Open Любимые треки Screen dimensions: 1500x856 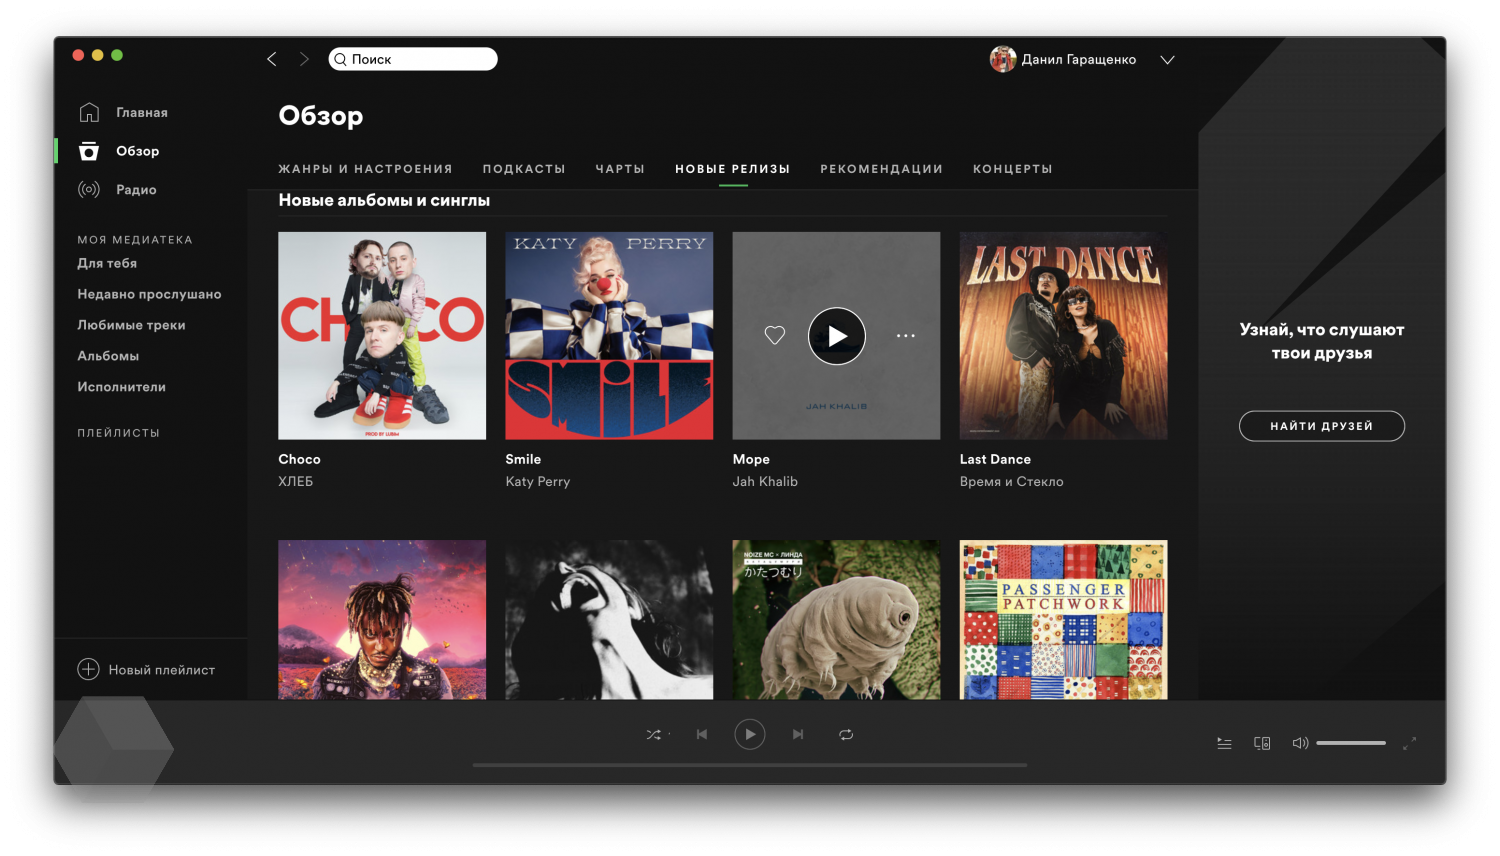tap(131, 325)
